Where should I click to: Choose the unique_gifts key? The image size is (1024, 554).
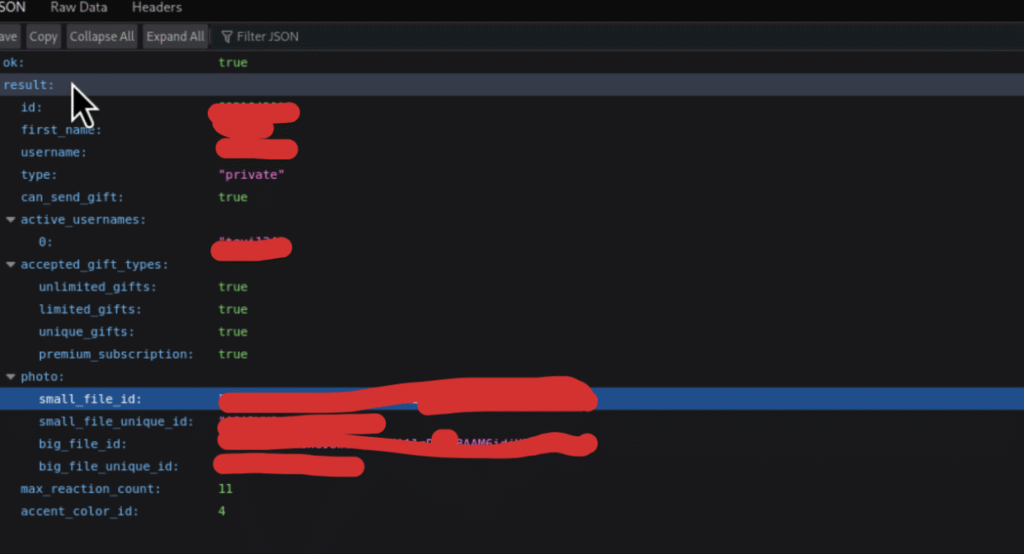tap(86, 332)
